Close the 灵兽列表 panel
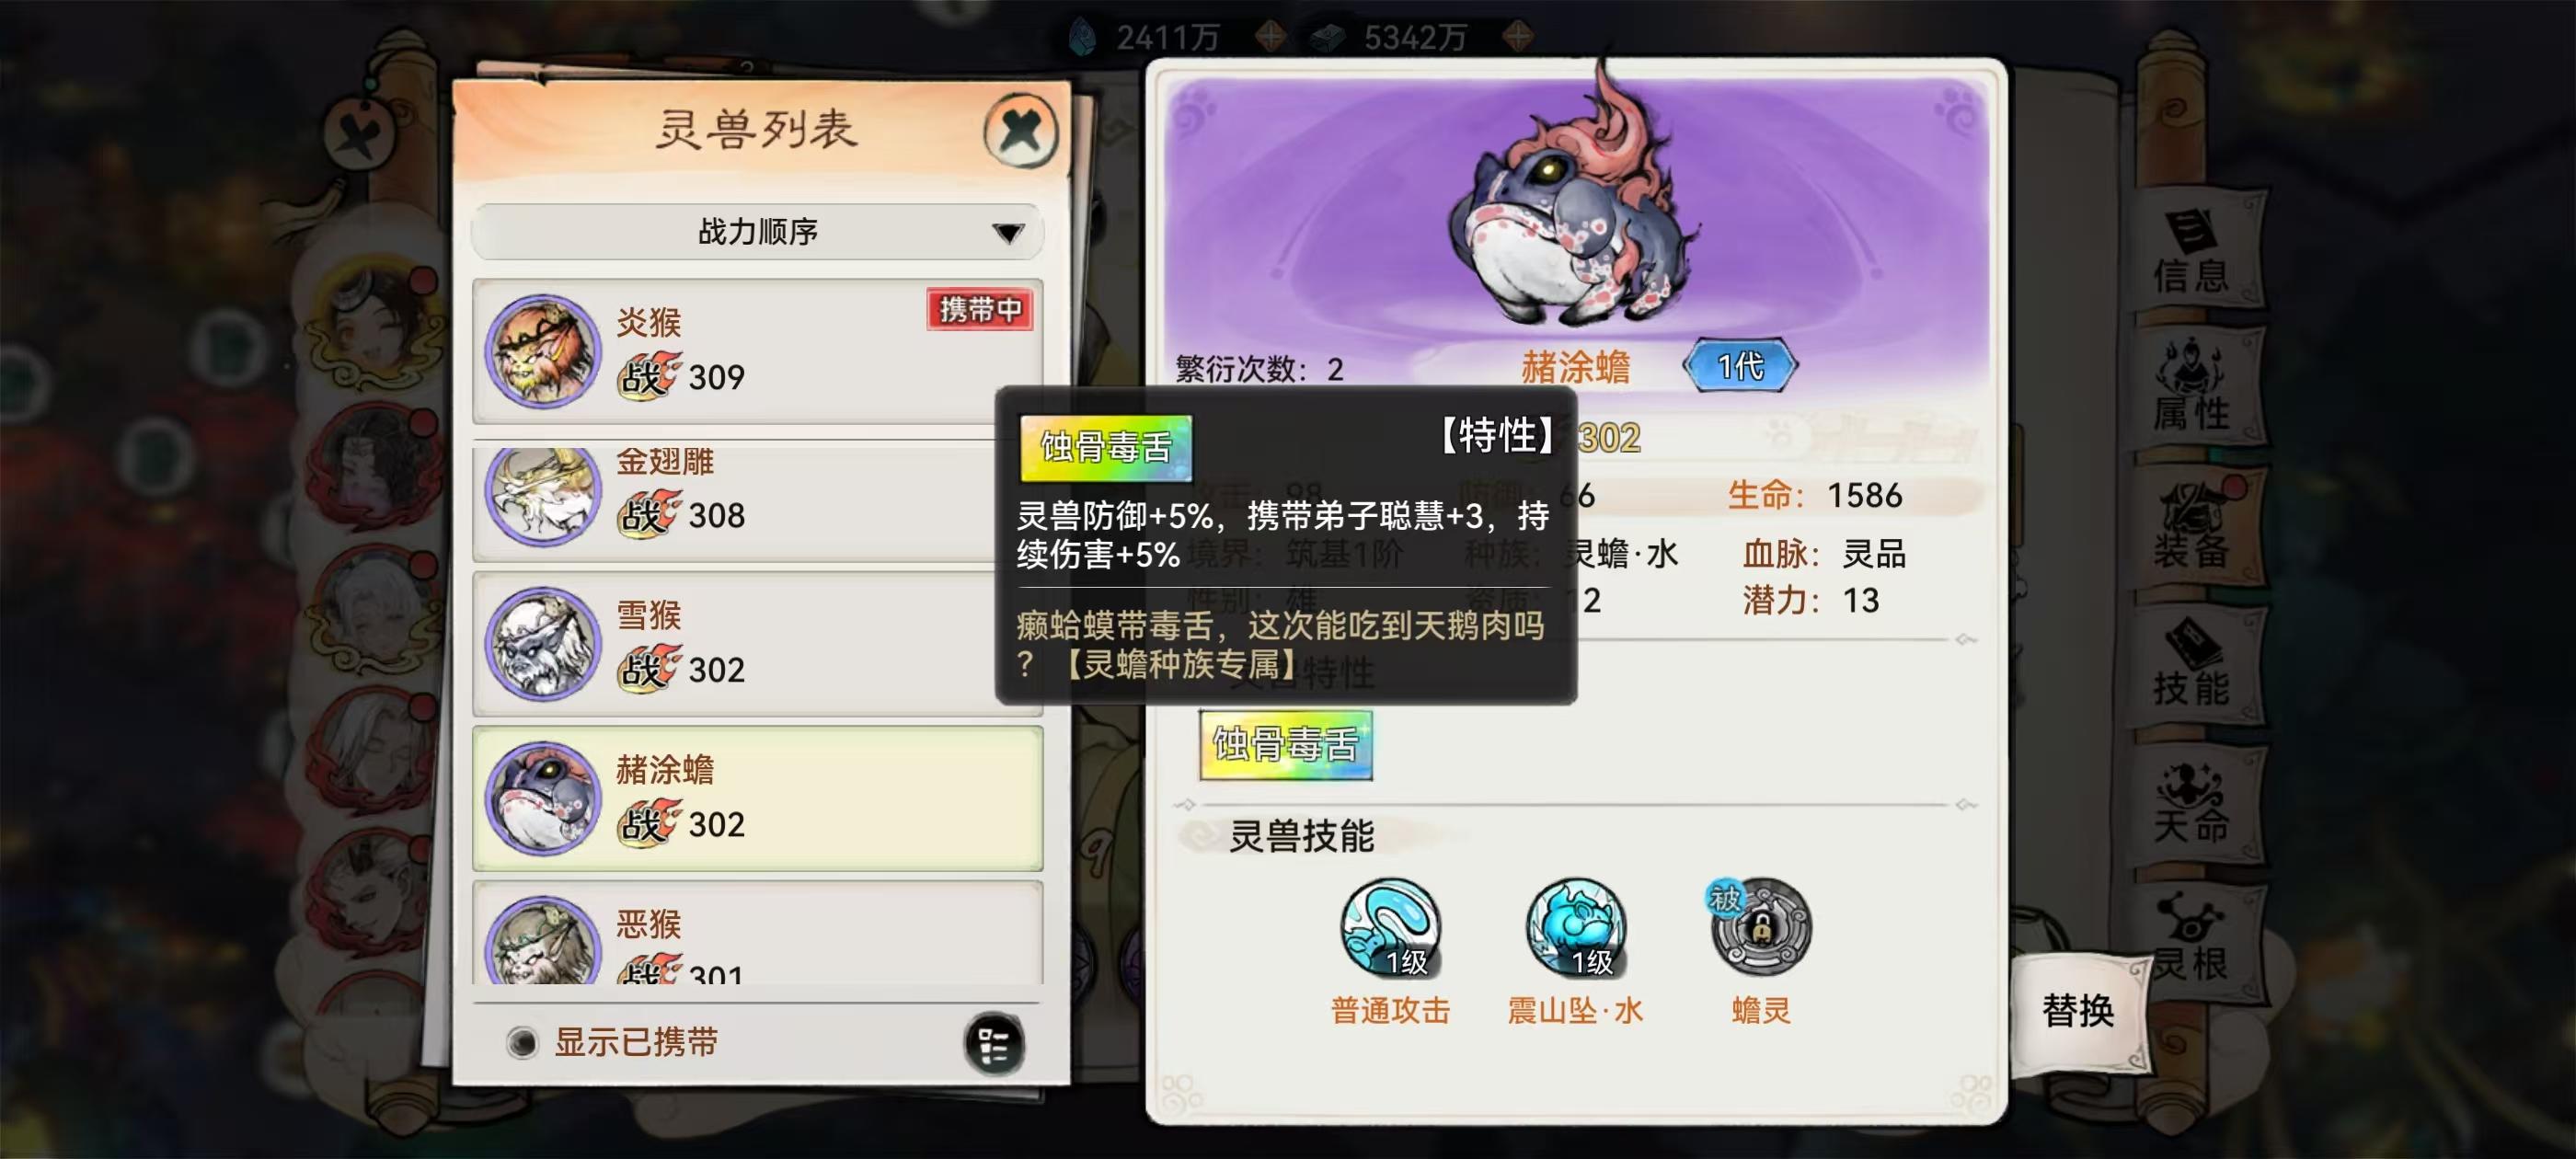 tap(1020, 131)
